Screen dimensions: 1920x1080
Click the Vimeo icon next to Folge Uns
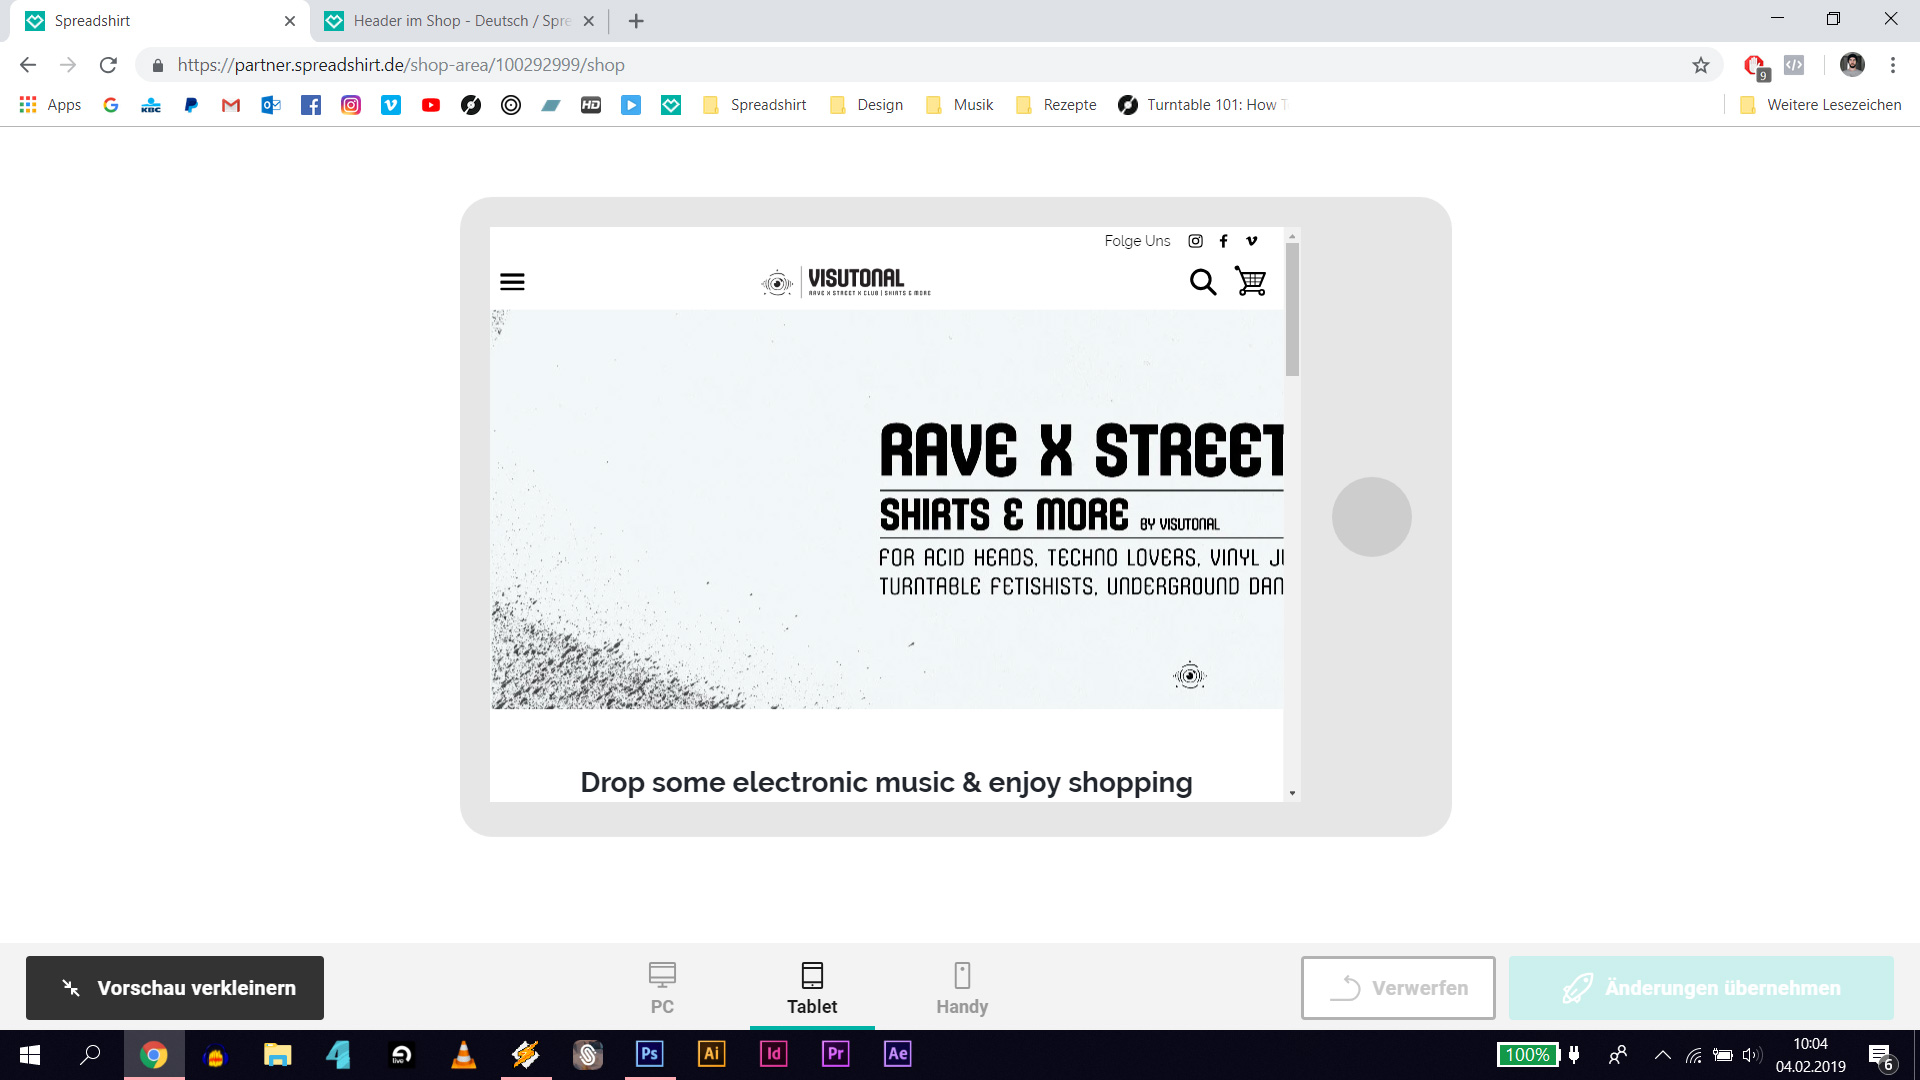(1251, 241)
